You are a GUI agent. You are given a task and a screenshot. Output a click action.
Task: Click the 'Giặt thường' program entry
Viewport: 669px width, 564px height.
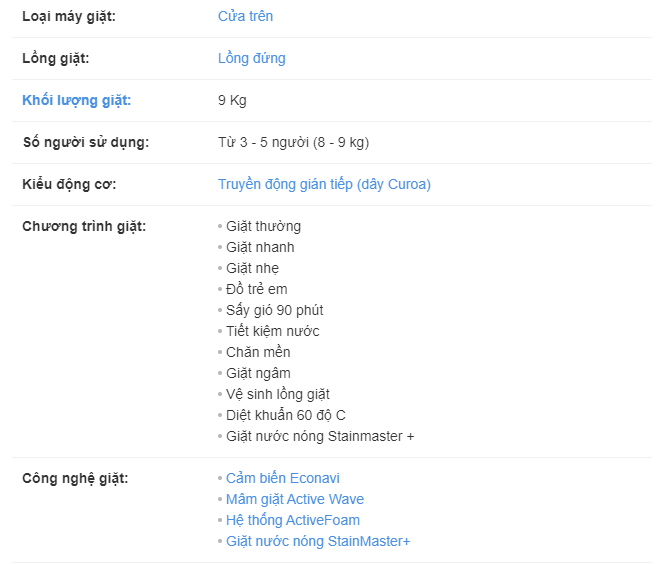click(263, 226)
